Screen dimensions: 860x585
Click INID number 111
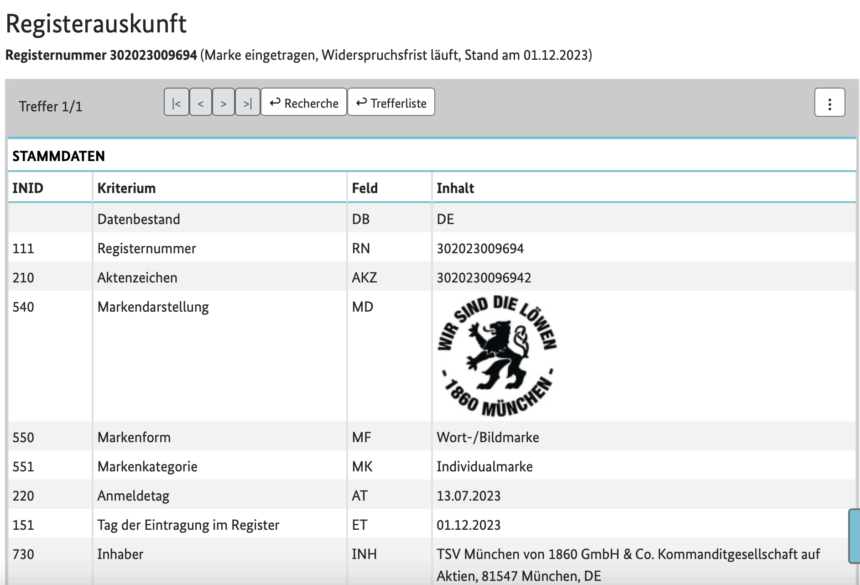(x=23, y=248)
